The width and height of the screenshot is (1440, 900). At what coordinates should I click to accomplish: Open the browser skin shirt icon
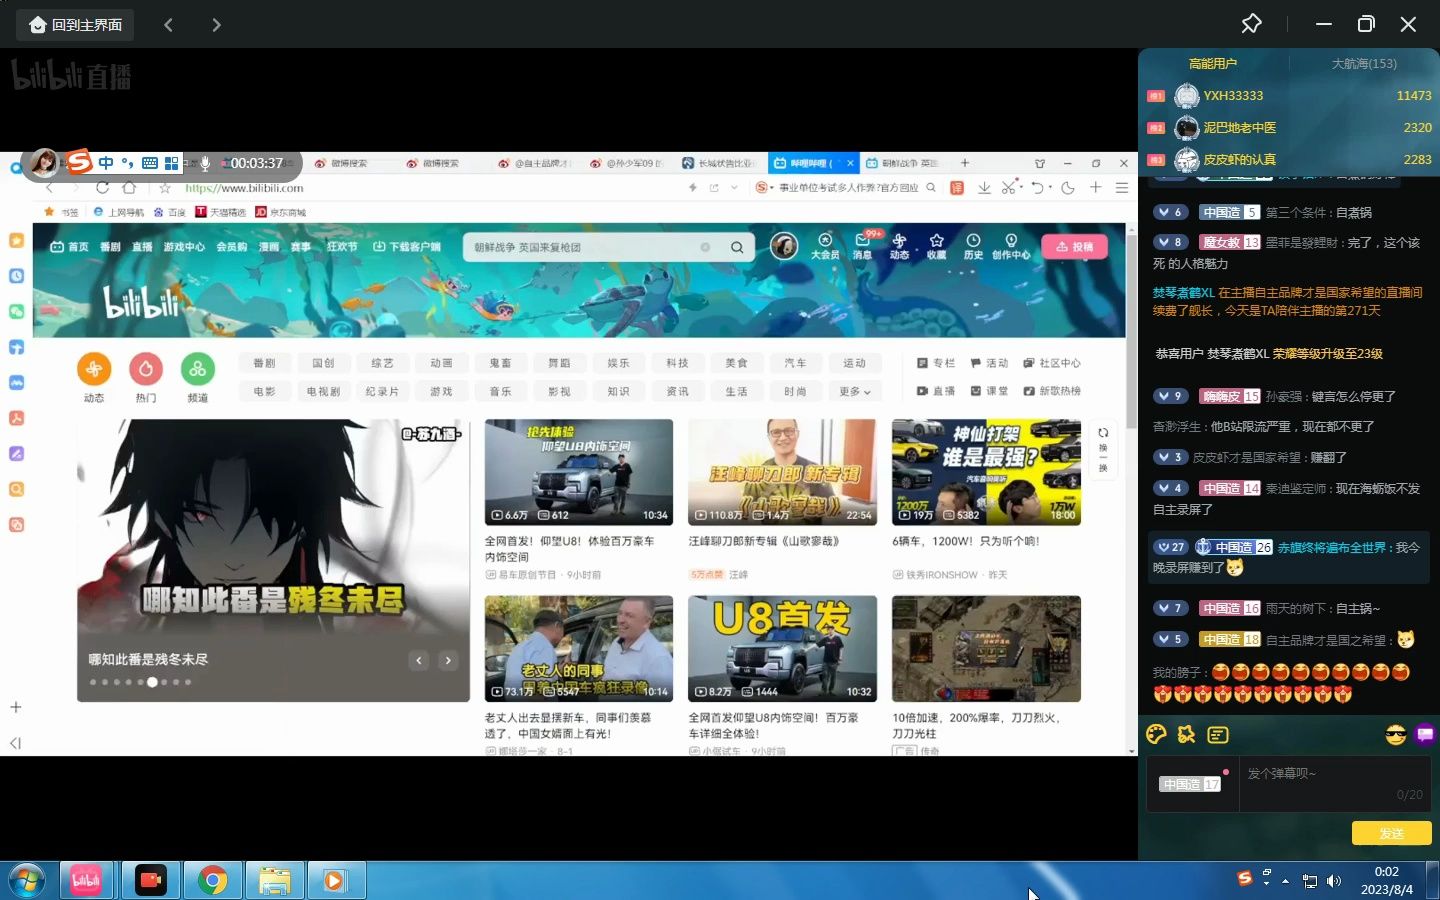point(1040,163)
